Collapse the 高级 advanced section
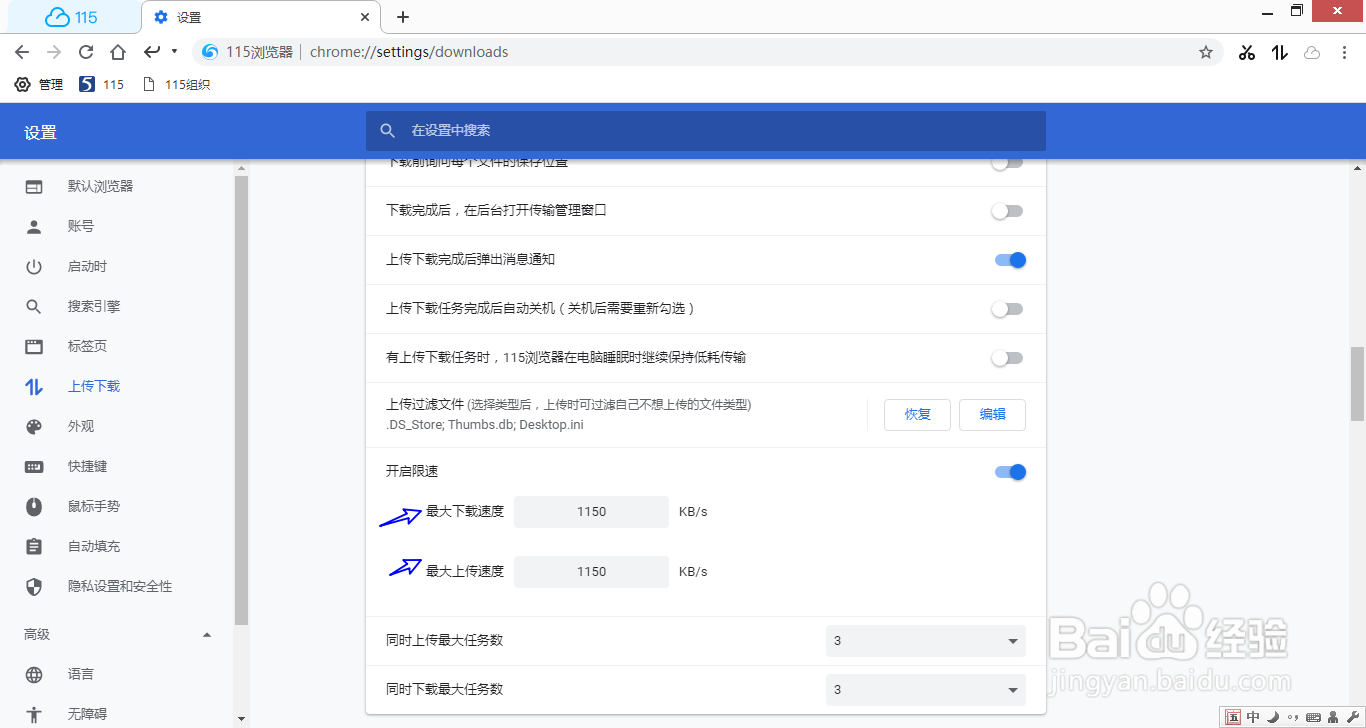 point(207,634)
